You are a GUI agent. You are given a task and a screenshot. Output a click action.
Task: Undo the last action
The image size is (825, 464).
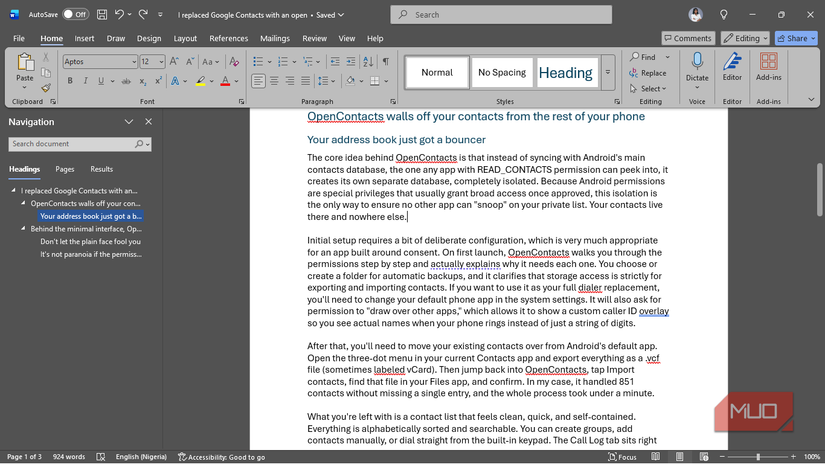coord(119,15)
